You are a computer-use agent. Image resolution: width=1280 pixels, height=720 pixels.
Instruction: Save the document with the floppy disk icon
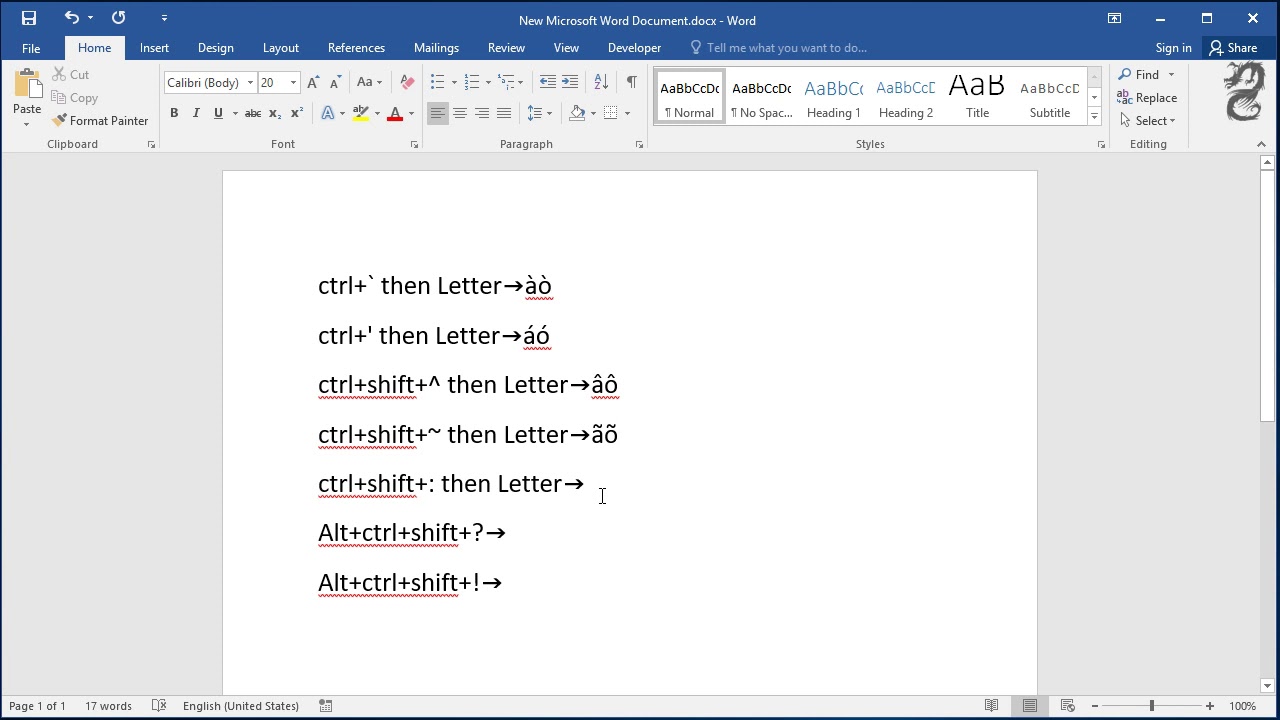(29, 18)
